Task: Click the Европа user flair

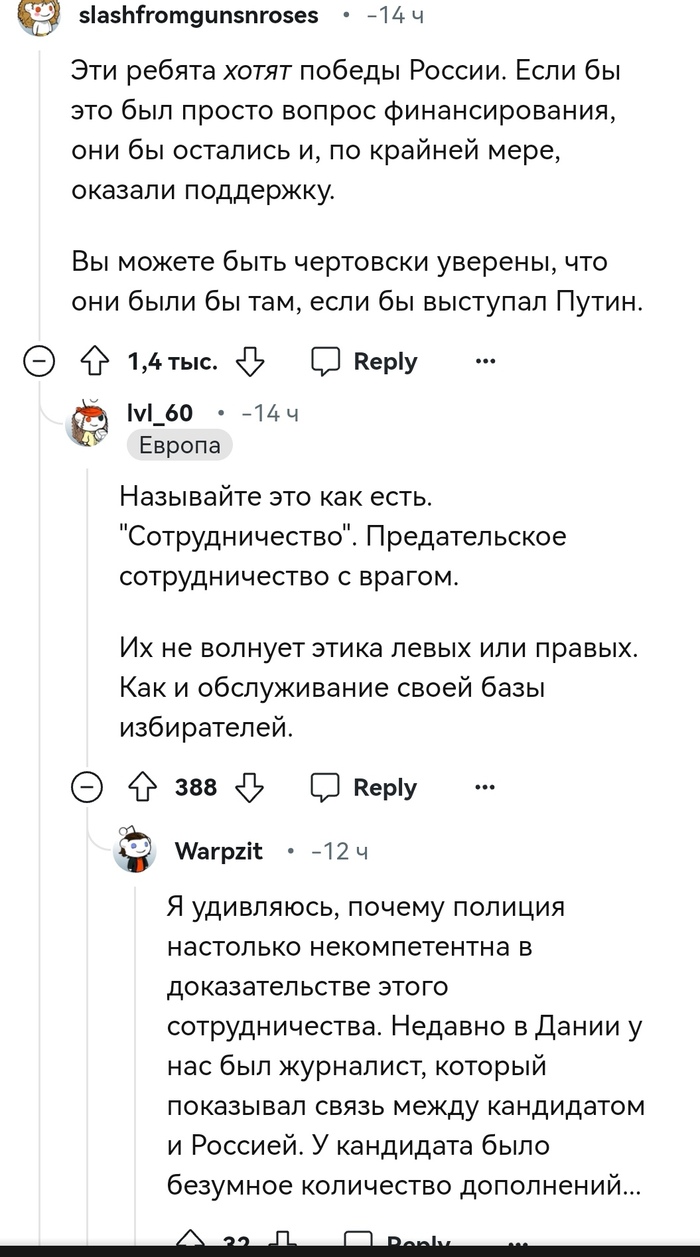Action: click(x=180, y=446)
